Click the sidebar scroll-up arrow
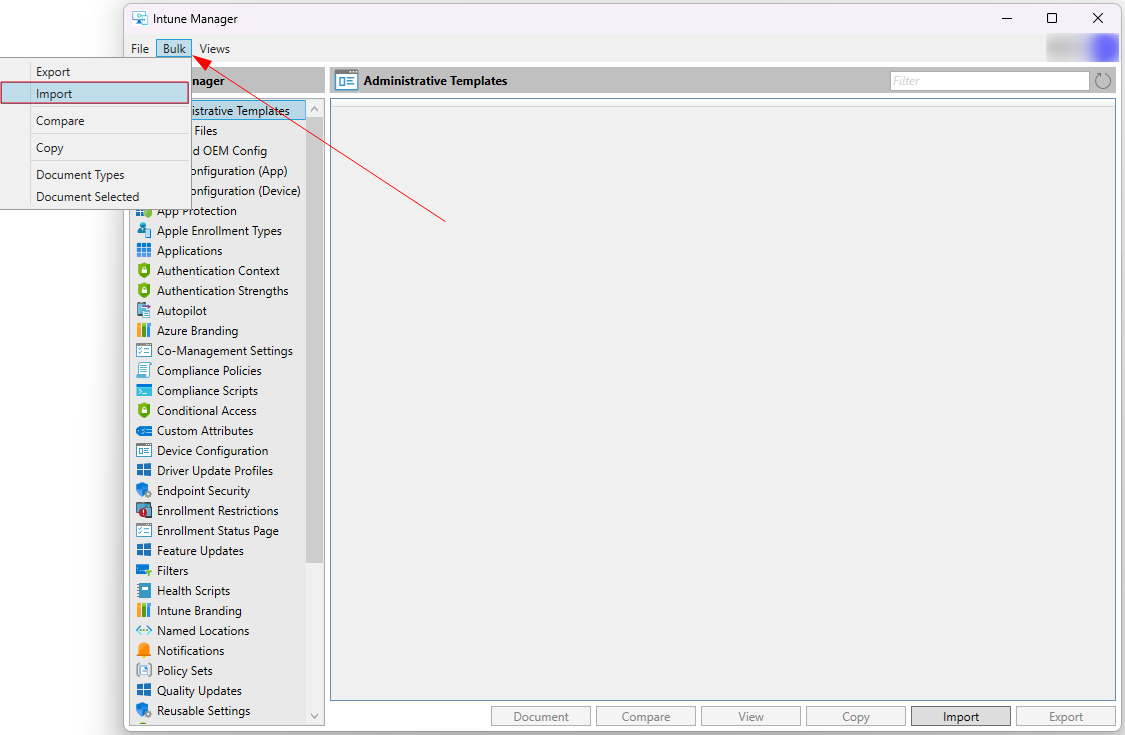This screenshot has height=735, width=1125. [x=314, y=109]
